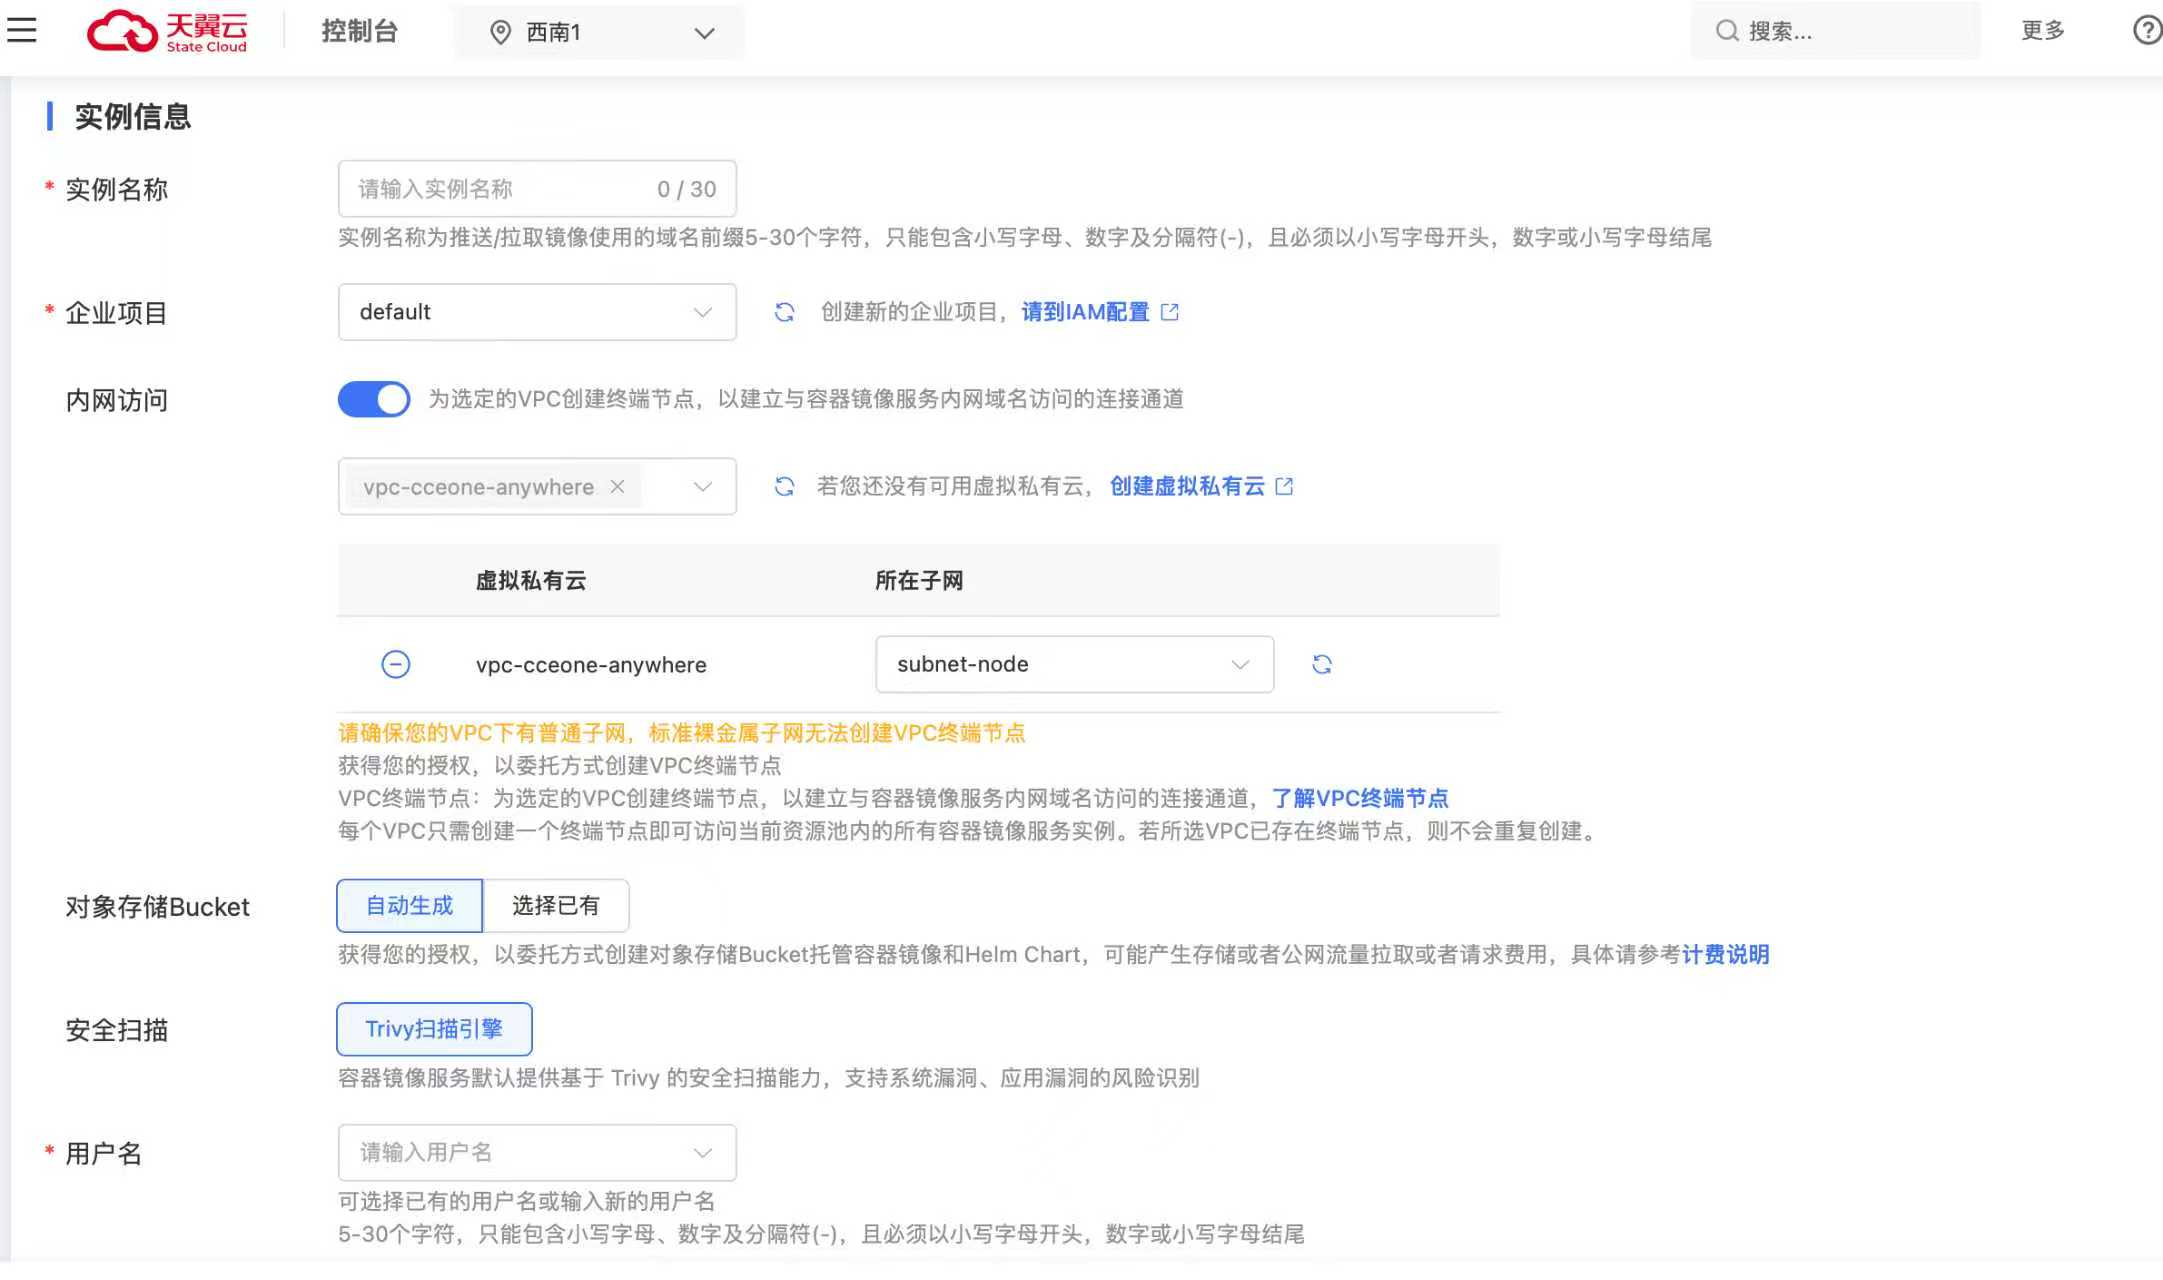This screenshot has width=2163, height=1280.
Task: Open the hamburger navigation menu
Action: click(x=22, y=31)
